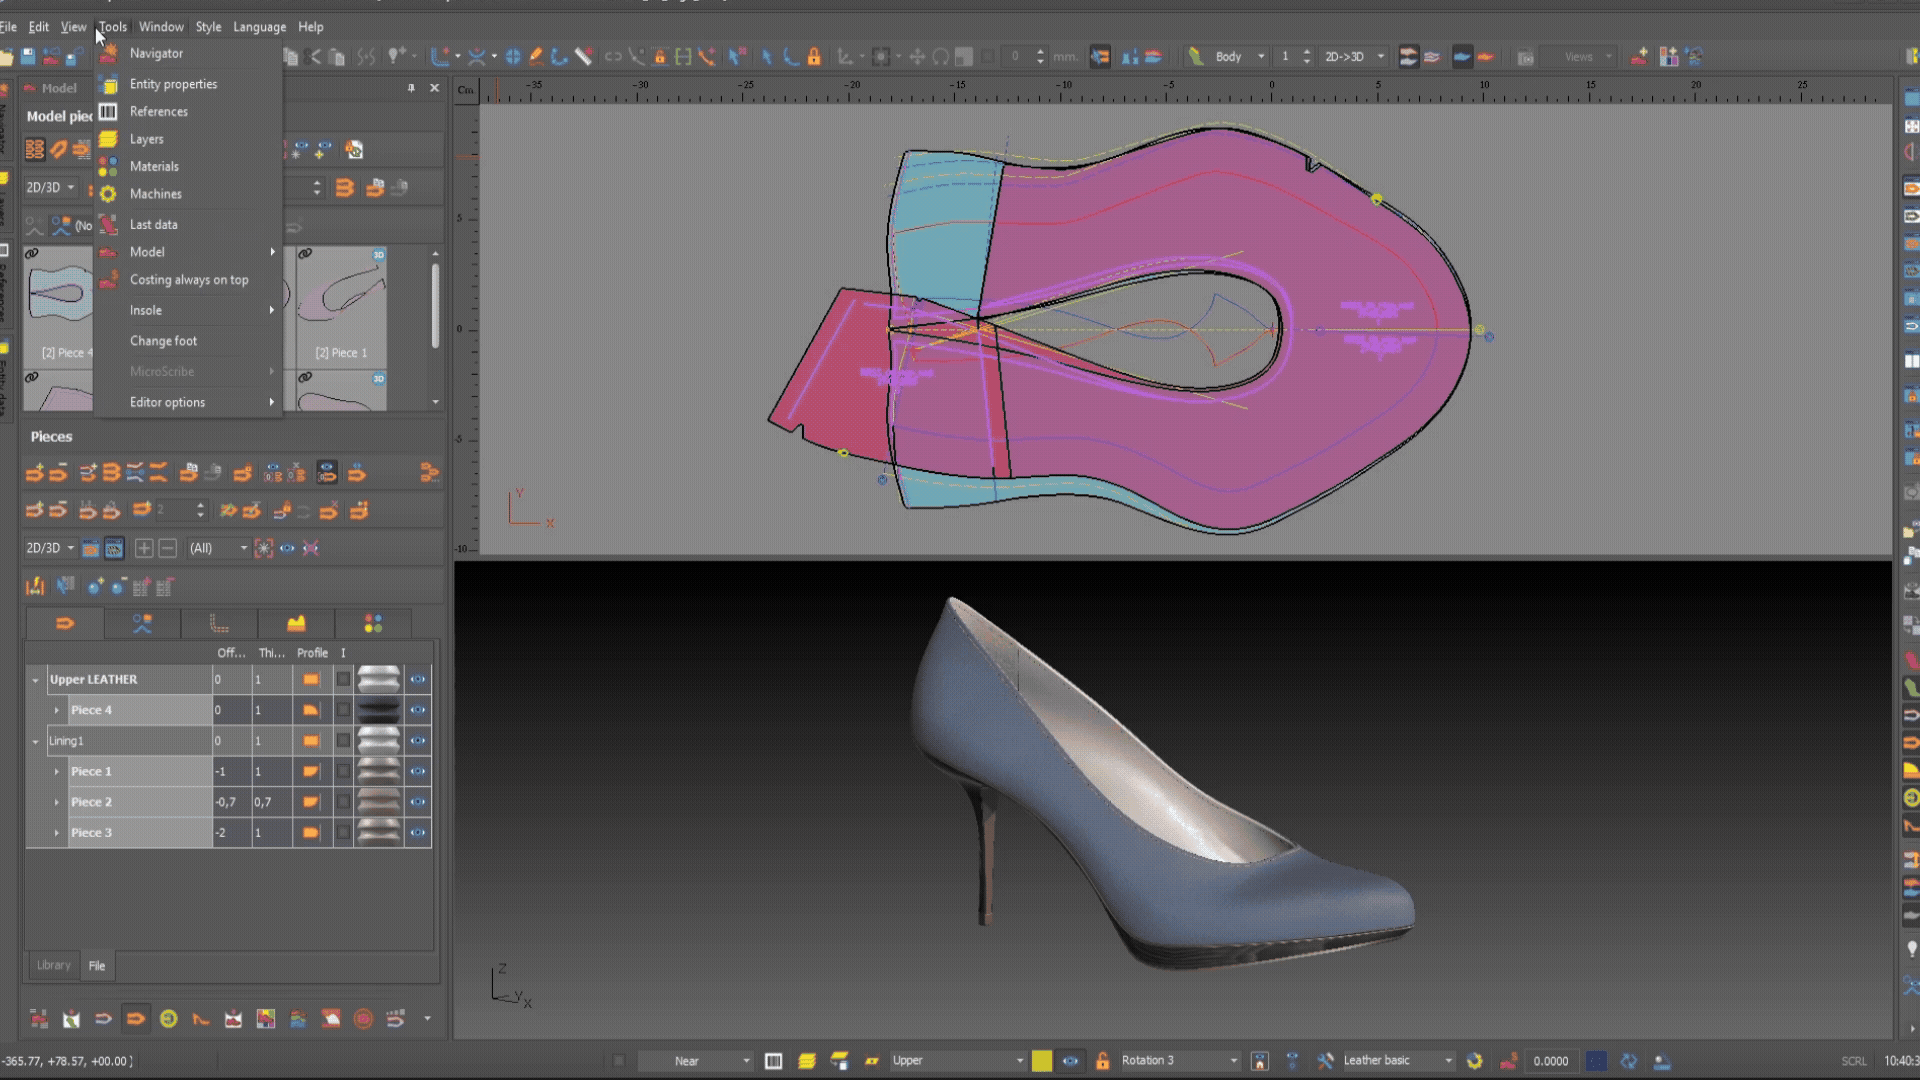Select the [2] Piece 1 thumbnail
1920x1080 pixels.
[x=341, y=305]
